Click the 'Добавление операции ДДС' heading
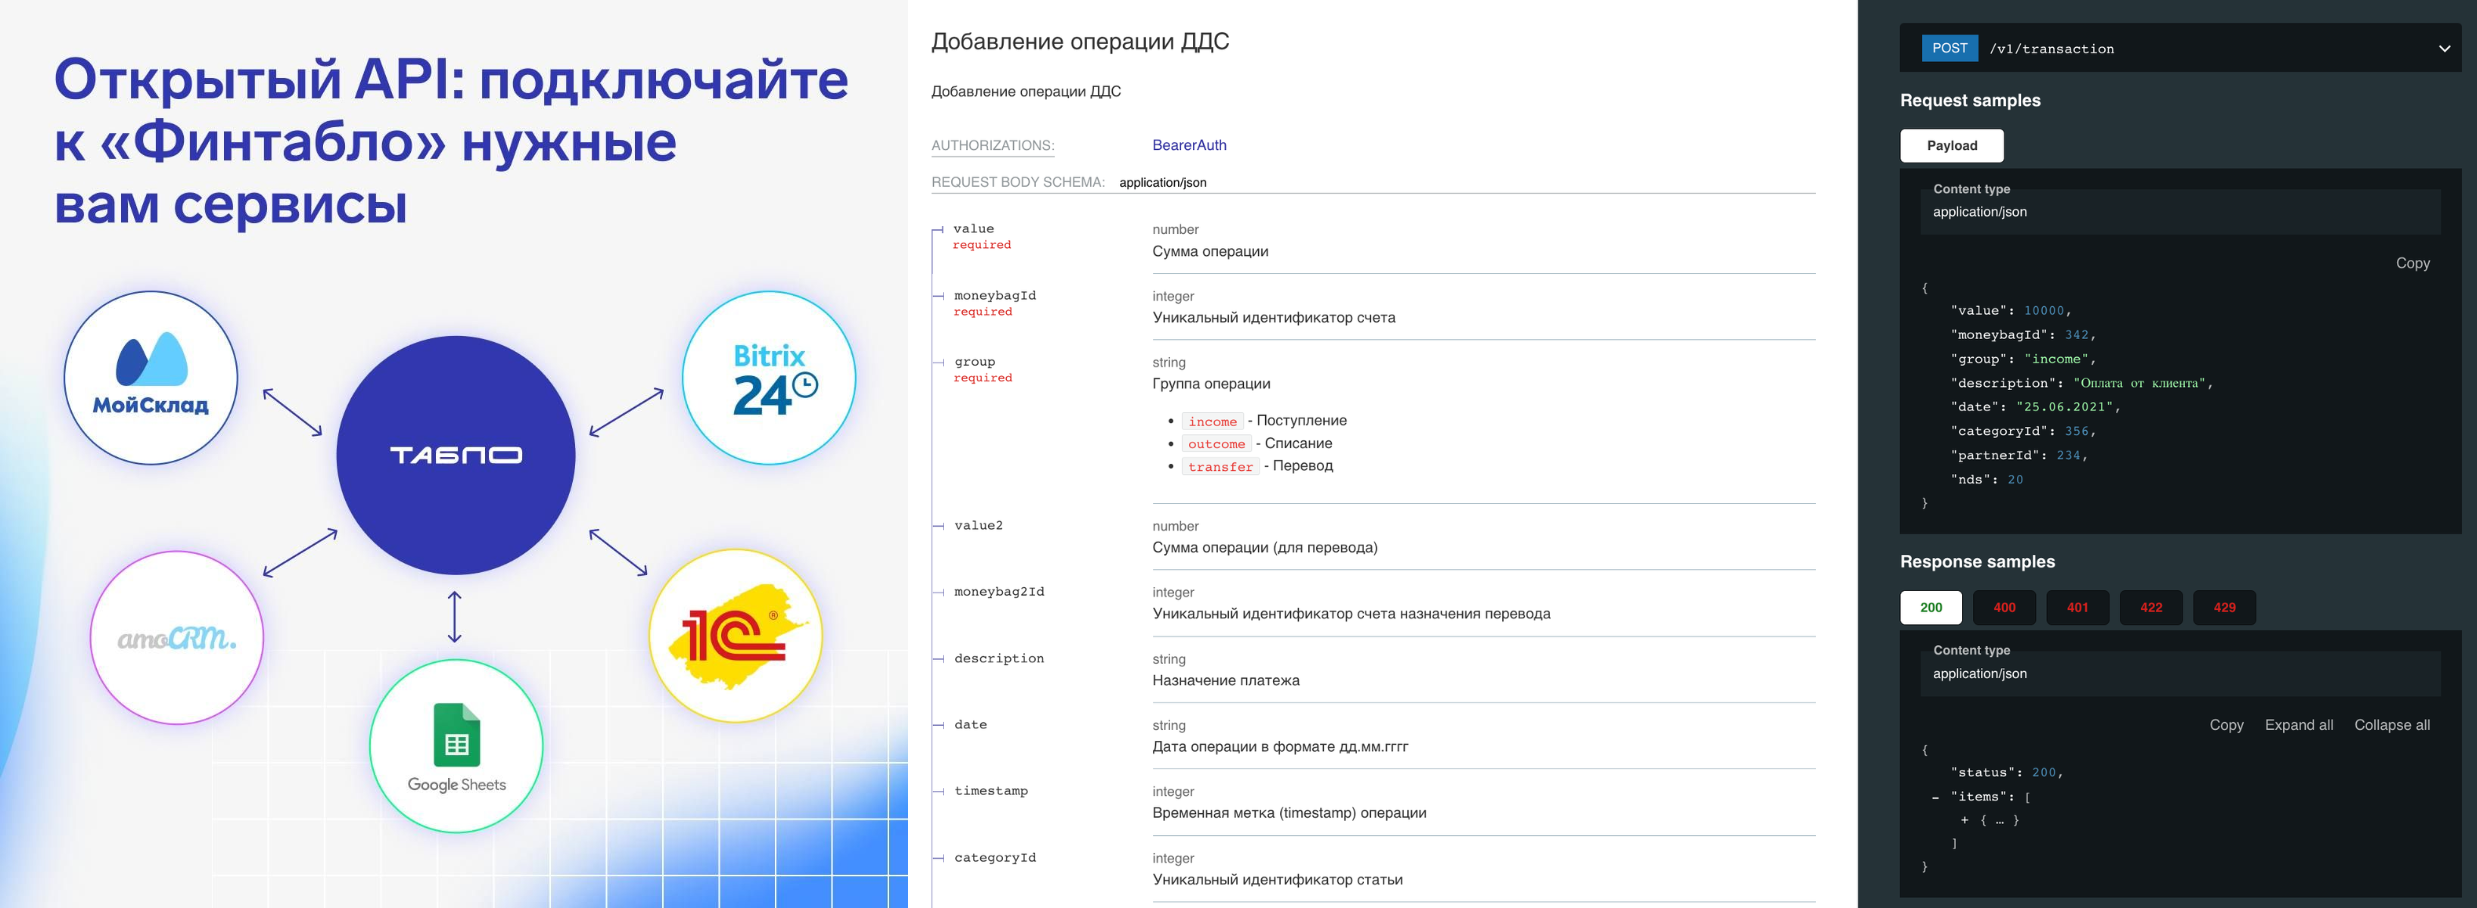The width and height of the screenshot is (2477, 908). 1080,41
